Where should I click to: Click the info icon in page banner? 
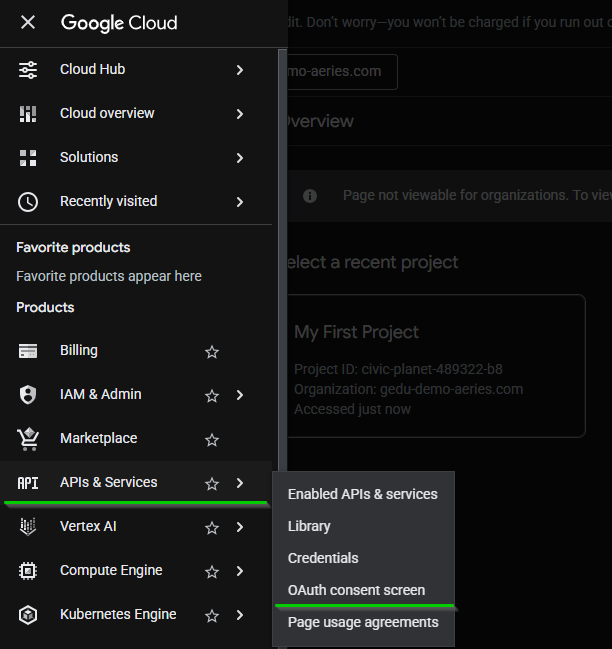coord(310,195)
